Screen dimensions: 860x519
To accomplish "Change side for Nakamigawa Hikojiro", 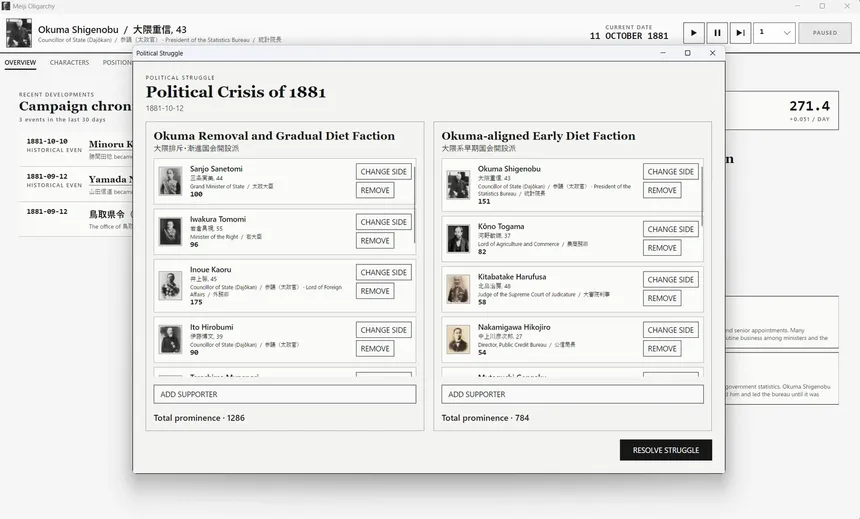I will click(671, 330).
